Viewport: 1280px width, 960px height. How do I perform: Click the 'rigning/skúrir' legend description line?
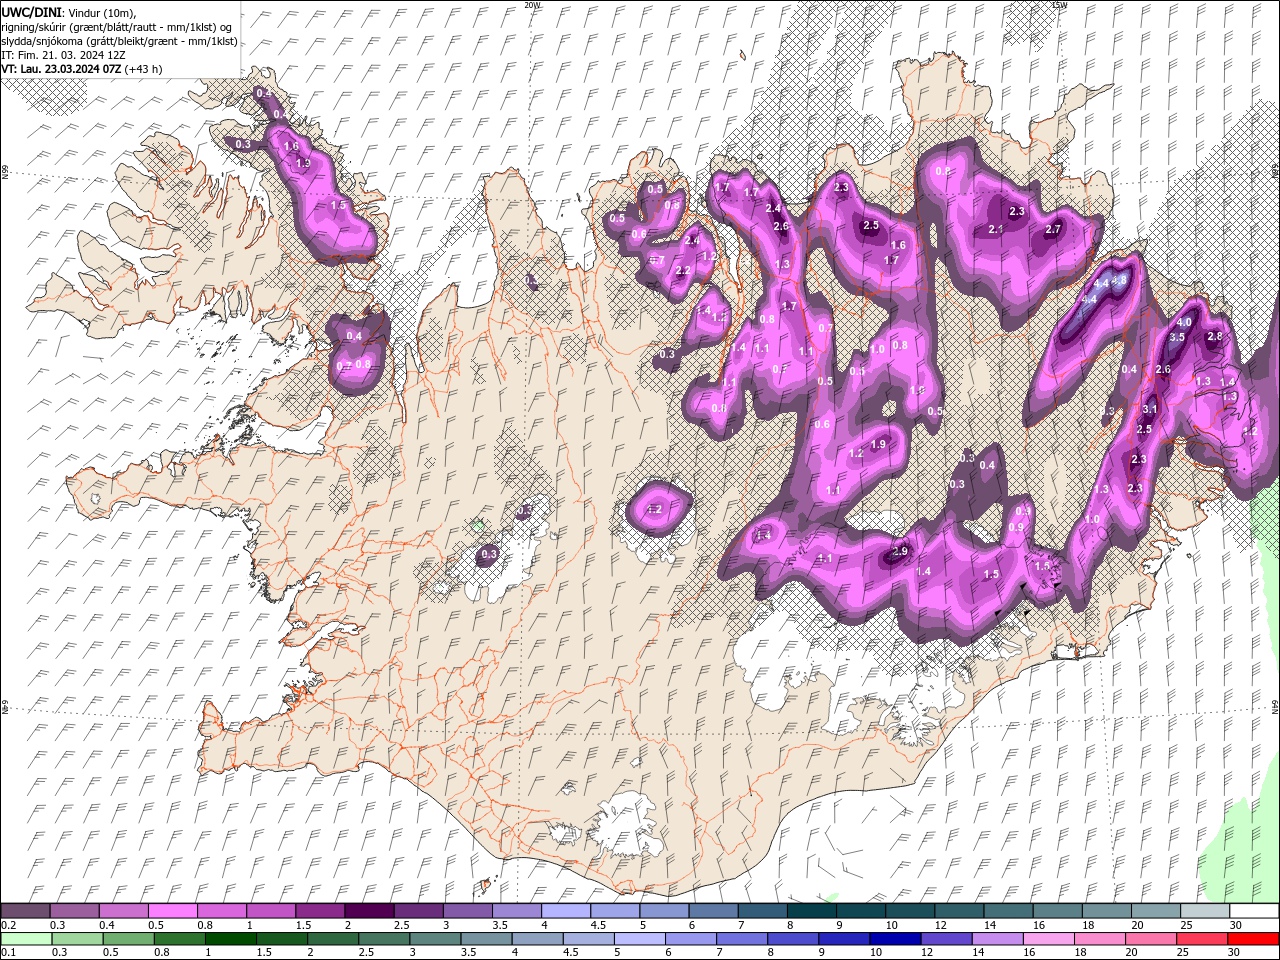(117, 27)
